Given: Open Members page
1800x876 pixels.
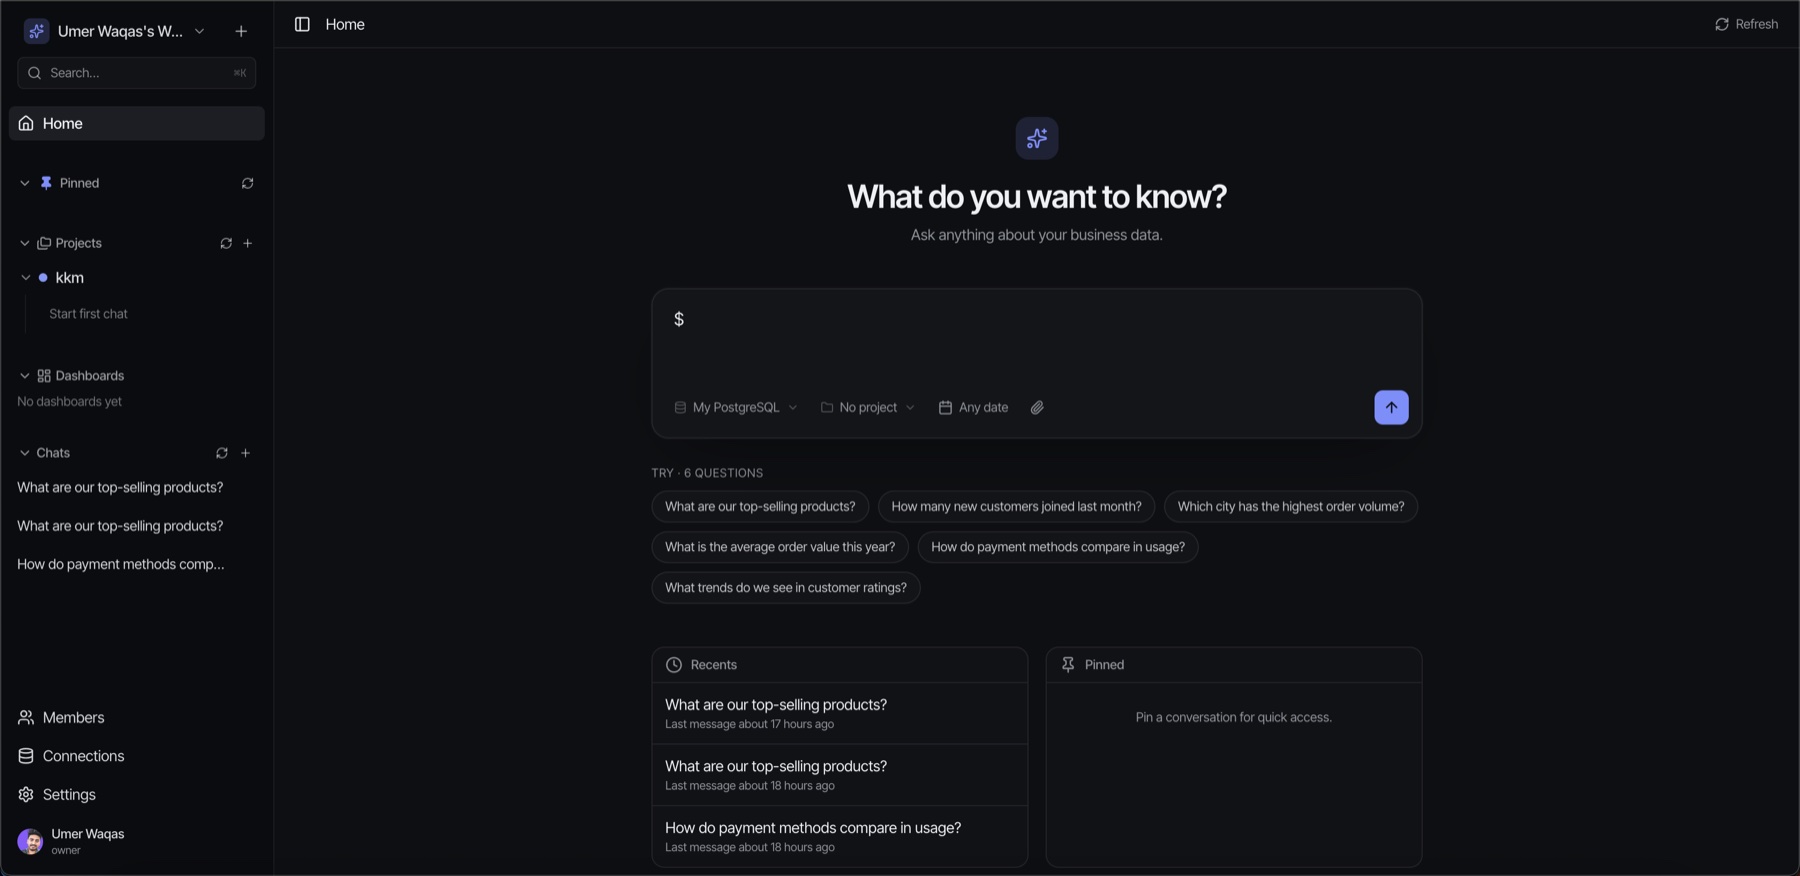Looking at the screenshot, I should pyautogui.click(x=73, y=718).
